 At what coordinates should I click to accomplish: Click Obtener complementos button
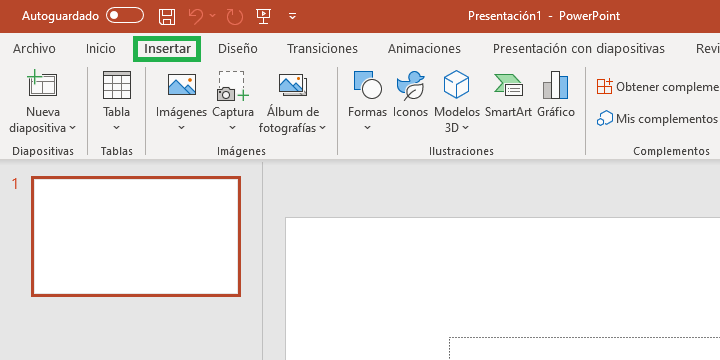click(x=658, y=86)
